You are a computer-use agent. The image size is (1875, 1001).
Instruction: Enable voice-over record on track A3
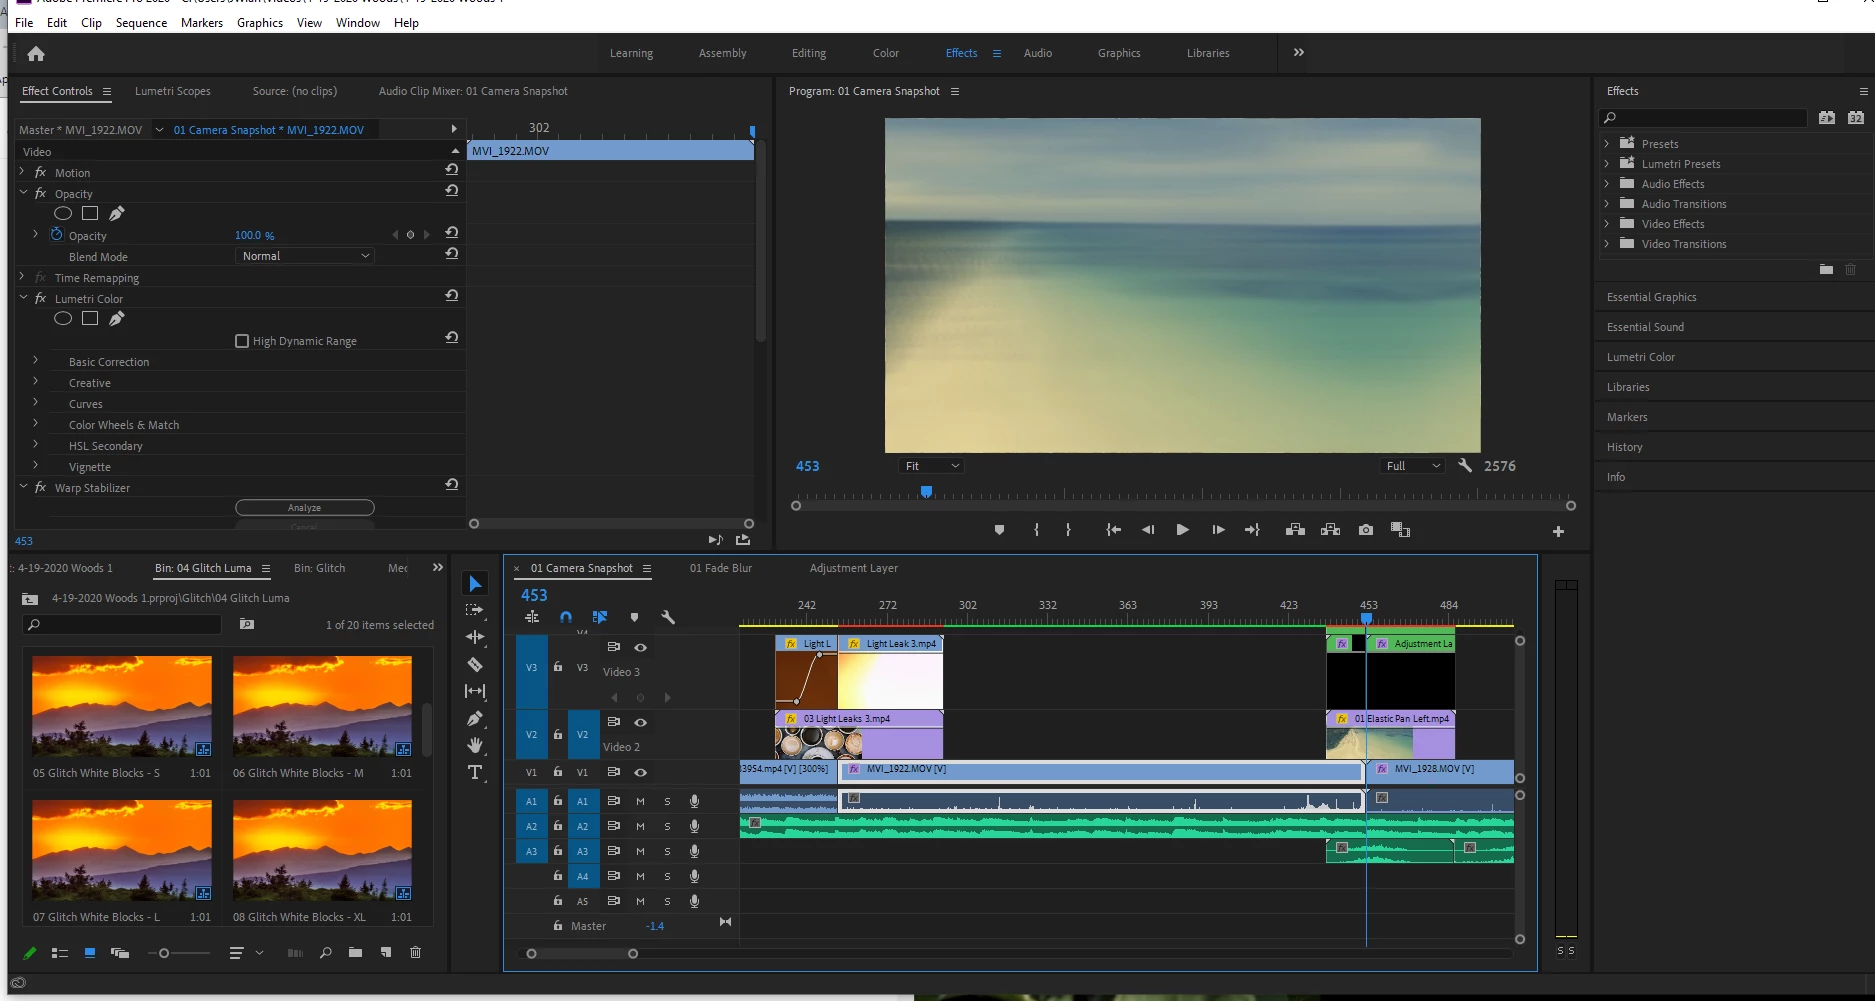pyautogui.click(x=694, y=851)
